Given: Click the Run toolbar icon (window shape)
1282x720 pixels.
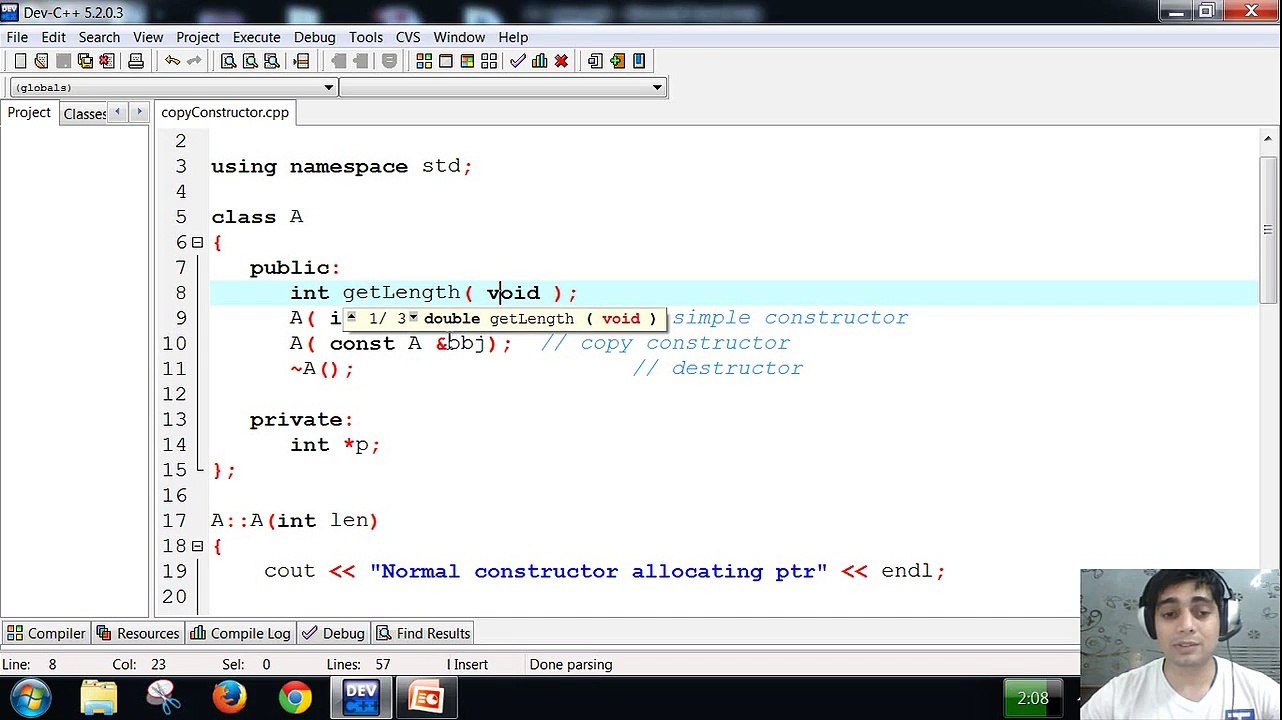Looking at the screenshot, I should pos(445,61).
